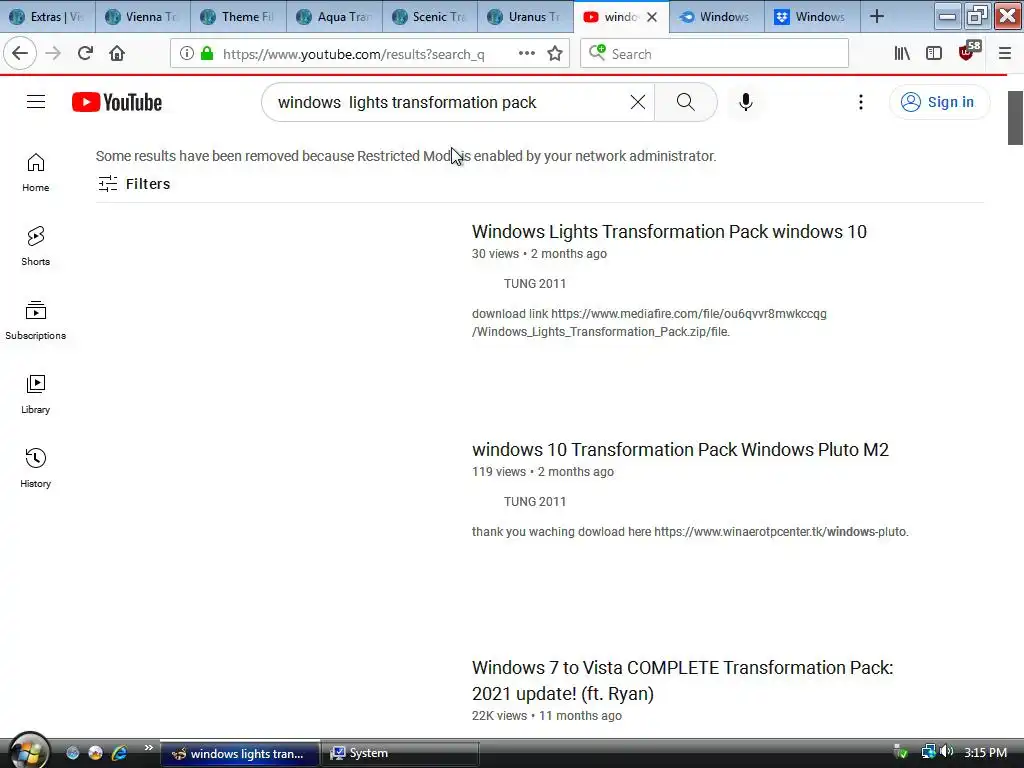Switch to the Theme Fil tab
This screenshot has height=768, width=1024.
(238, 17)
